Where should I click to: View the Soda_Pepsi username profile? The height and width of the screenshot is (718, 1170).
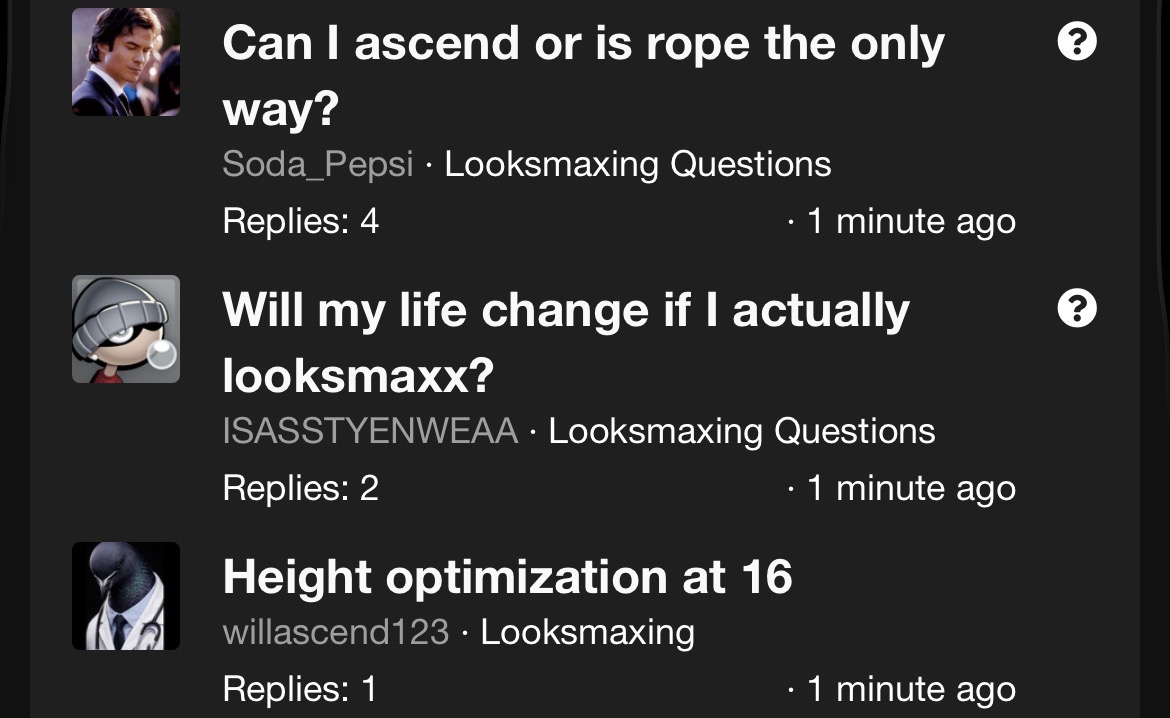click(x=317, y=164)
